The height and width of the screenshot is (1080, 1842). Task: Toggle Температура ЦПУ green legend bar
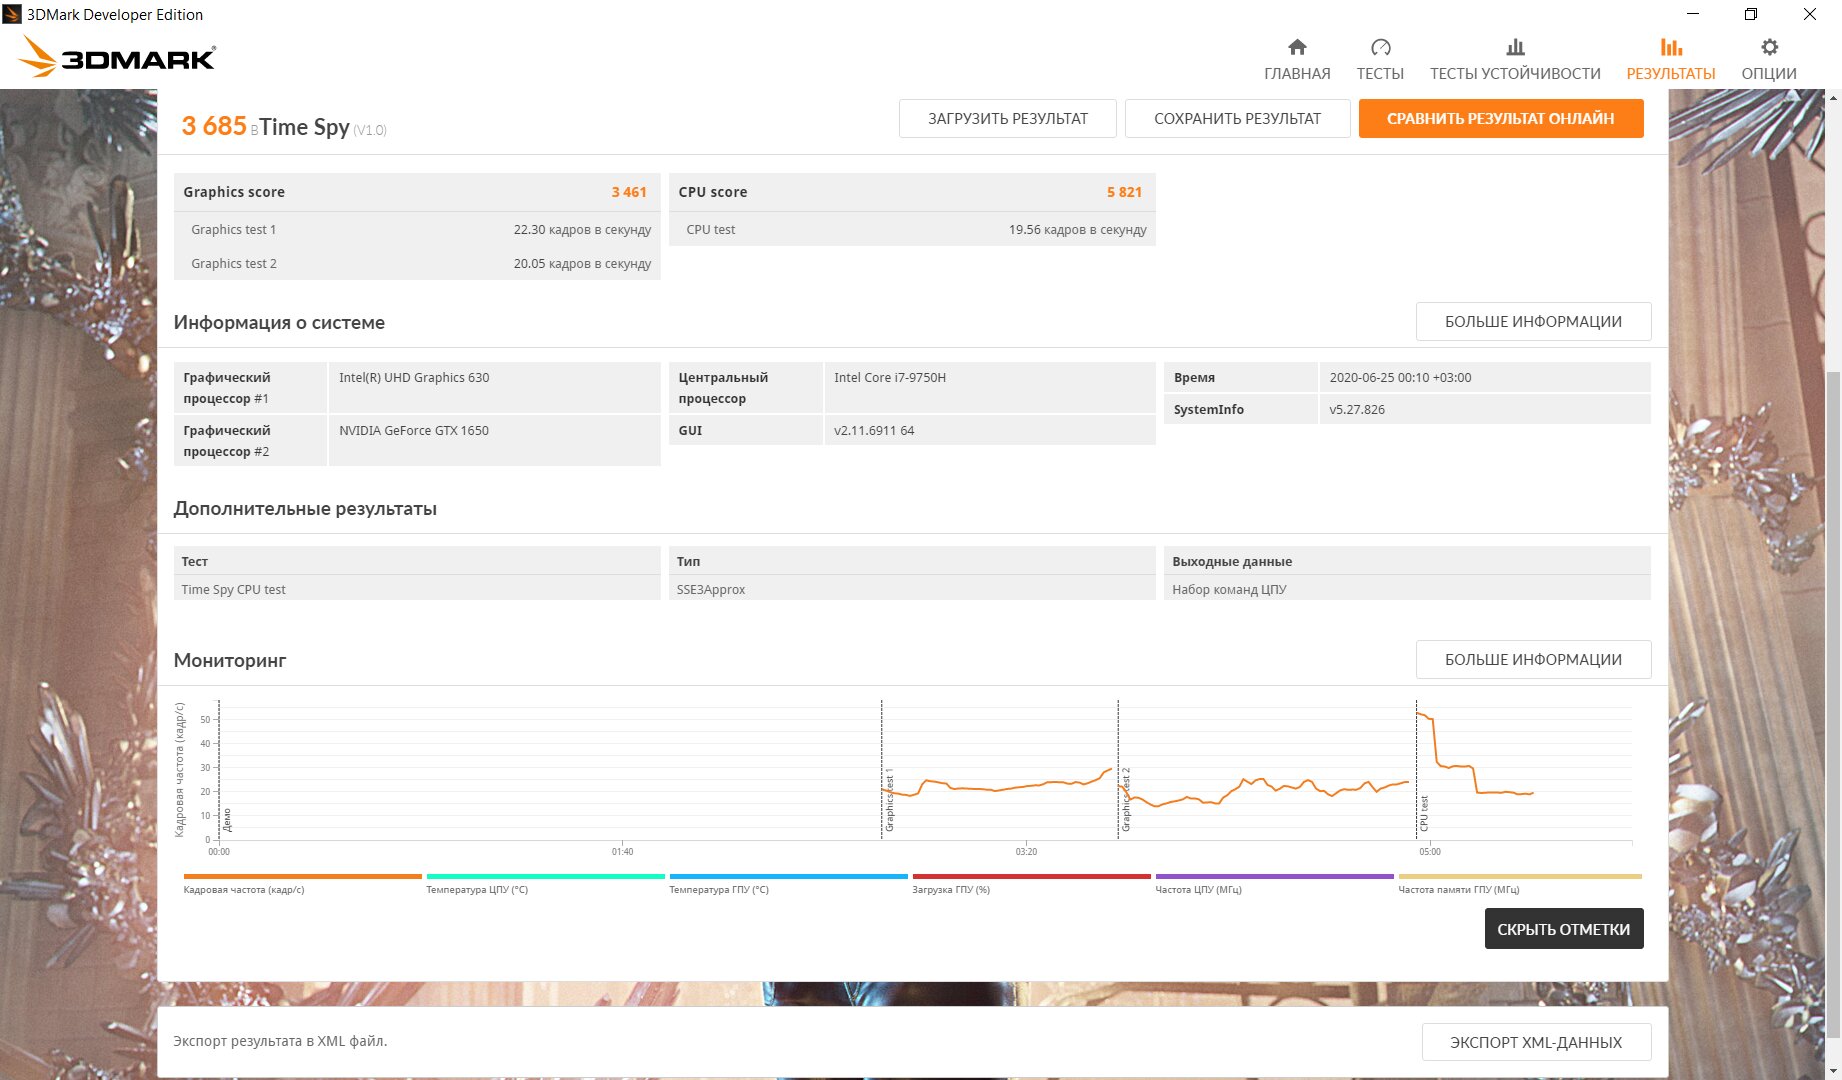545,876
